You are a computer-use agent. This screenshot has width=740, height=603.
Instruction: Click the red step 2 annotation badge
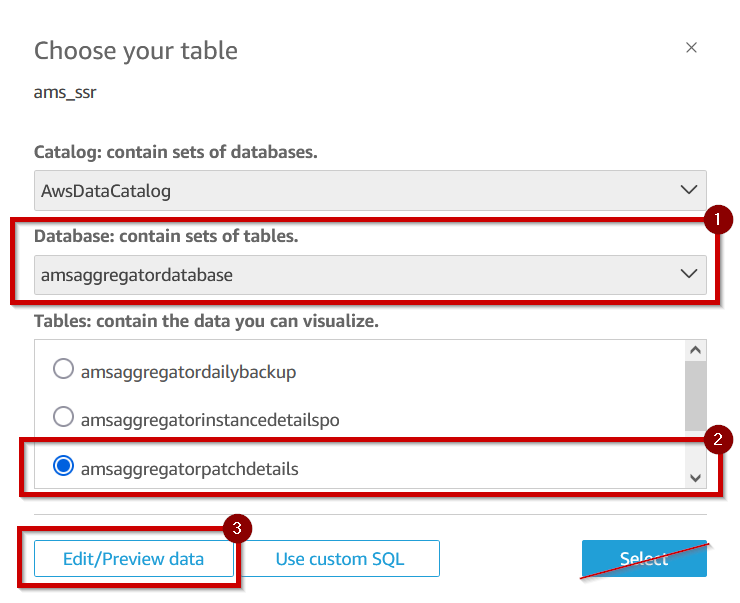point(718,439)
